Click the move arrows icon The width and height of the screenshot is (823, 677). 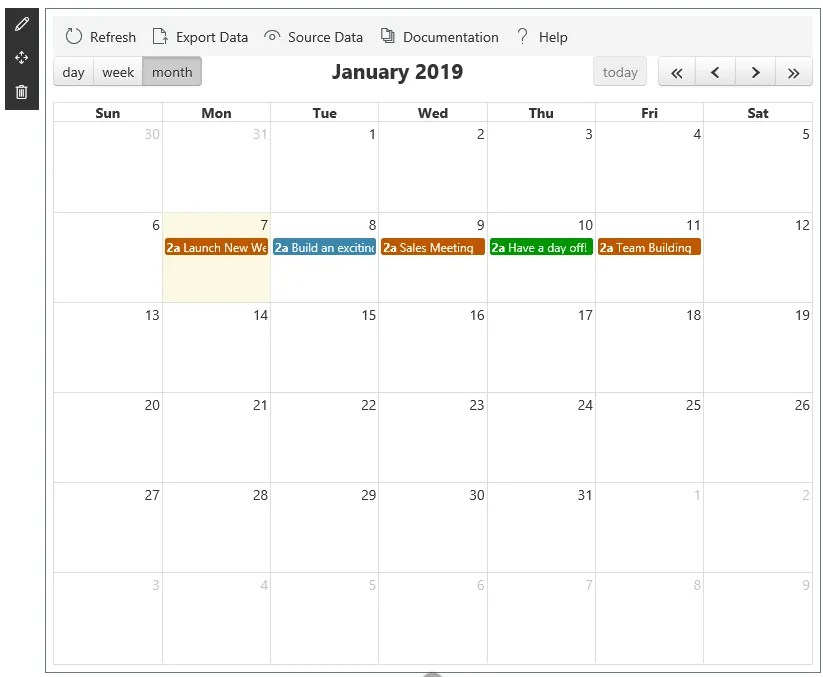coord(22,58)
